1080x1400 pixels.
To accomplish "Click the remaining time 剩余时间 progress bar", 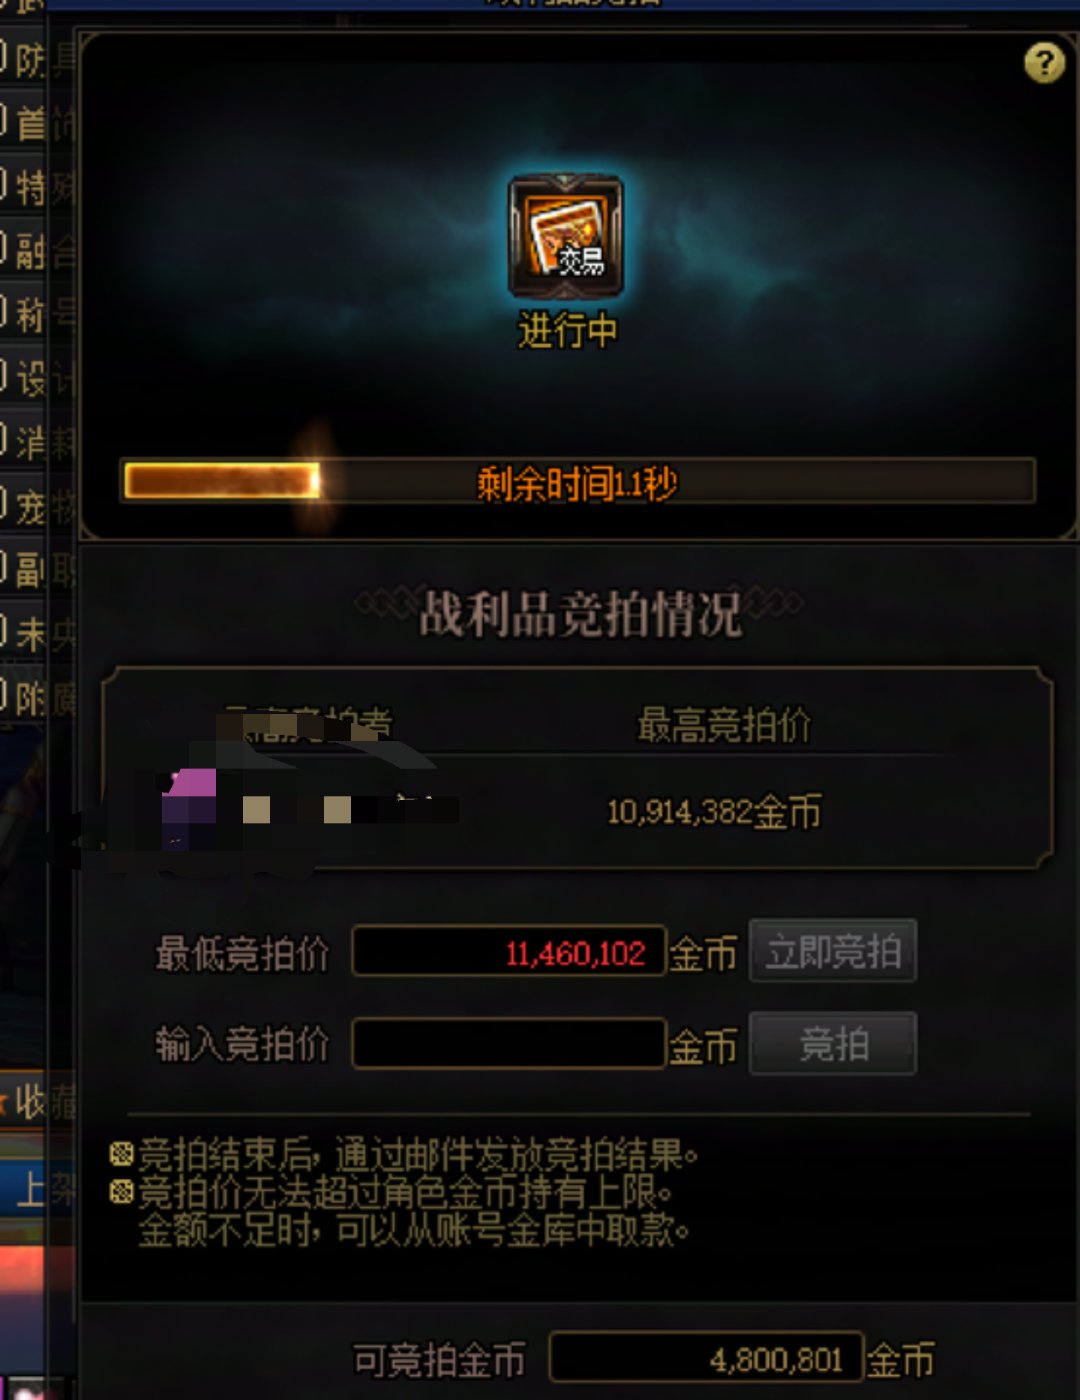I will 578,482.
